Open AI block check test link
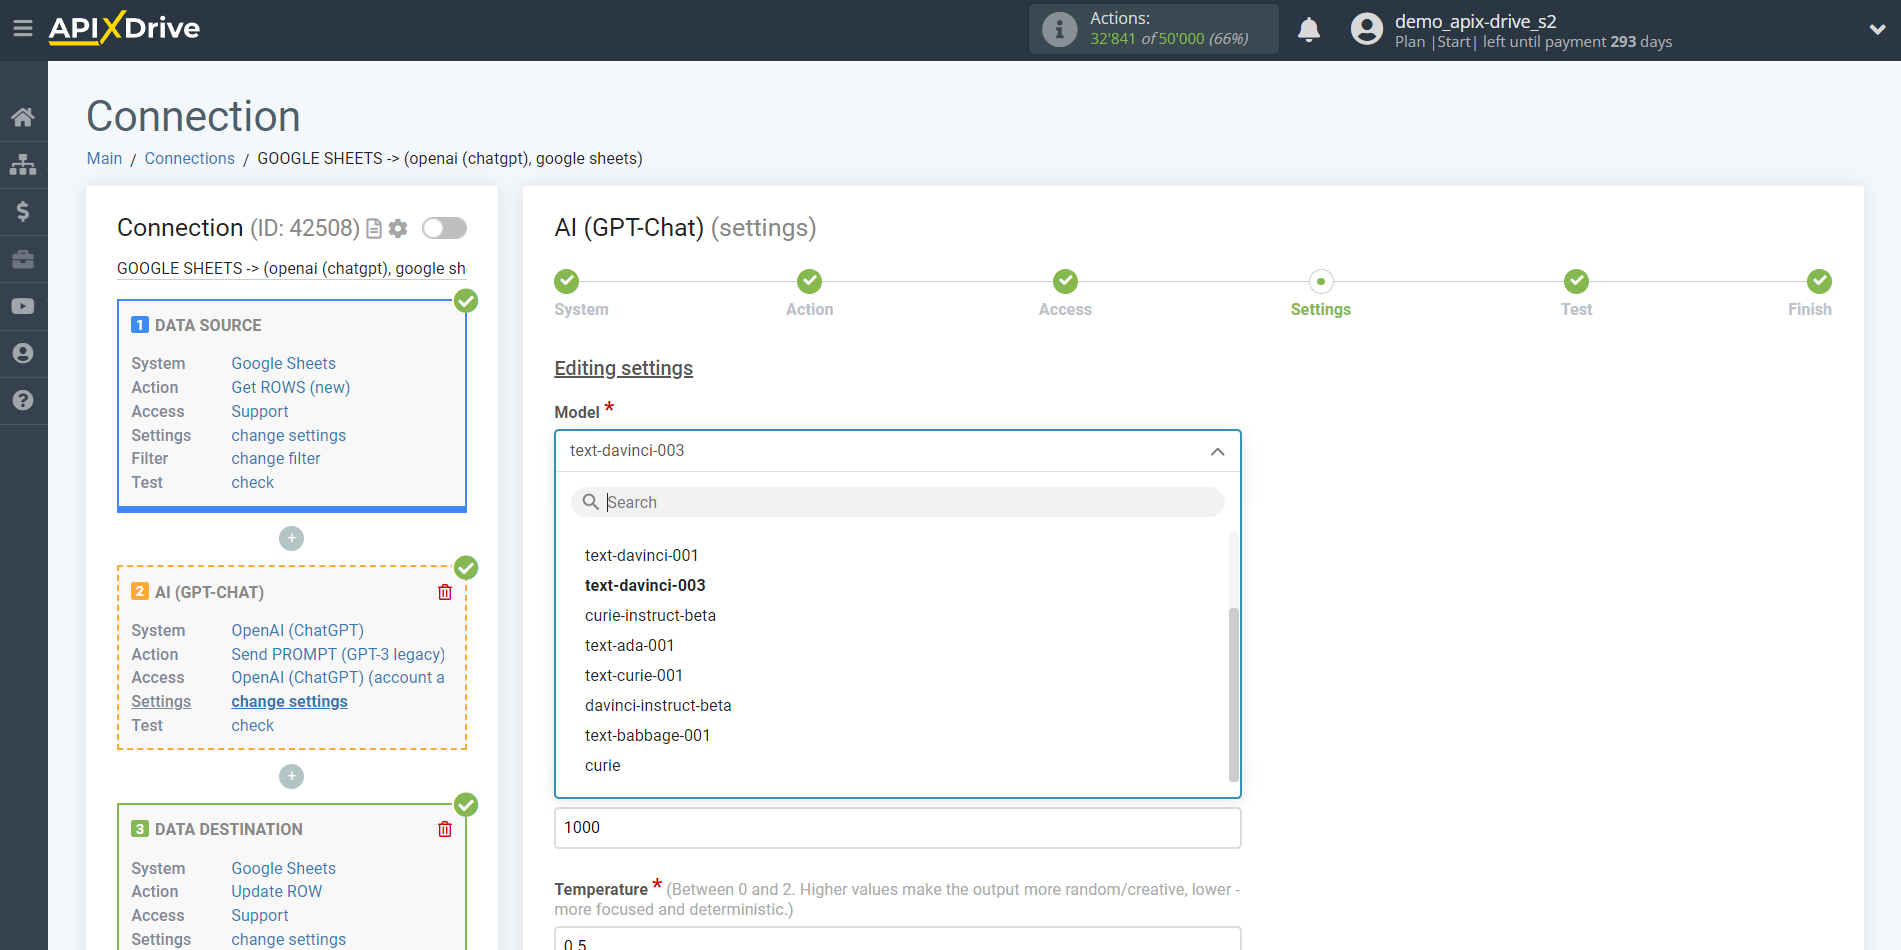Viewport: 1901px width, 950px height. point(253,725)
